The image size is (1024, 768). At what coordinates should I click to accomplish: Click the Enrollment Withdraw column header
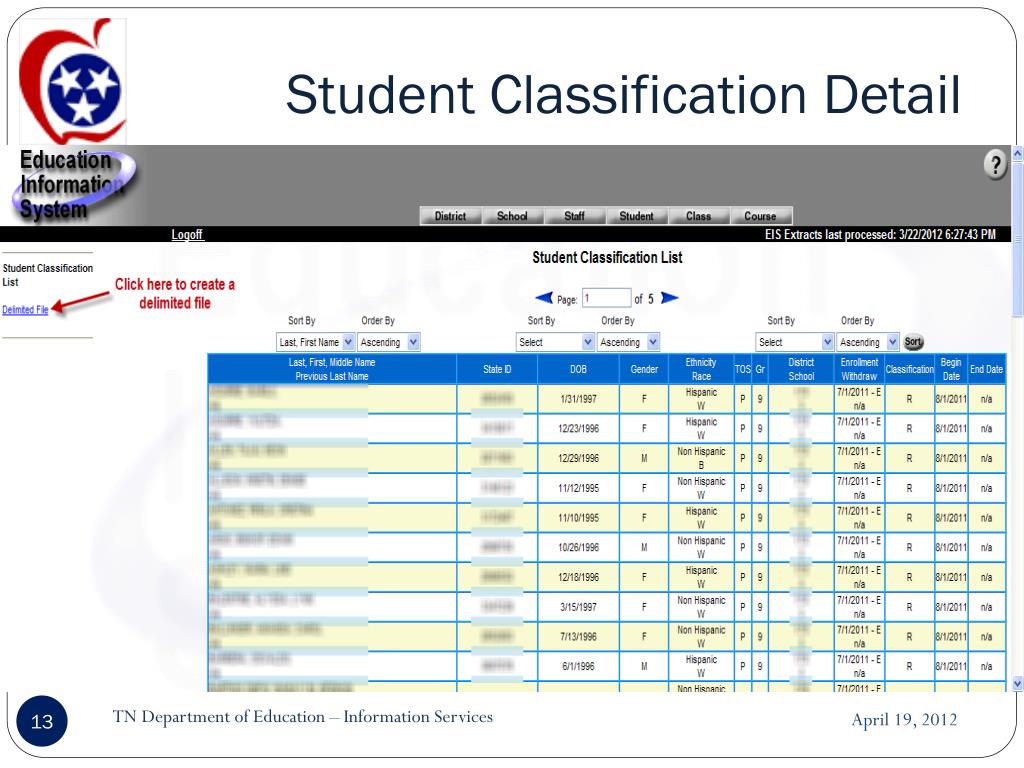click(x=859, y=369)
